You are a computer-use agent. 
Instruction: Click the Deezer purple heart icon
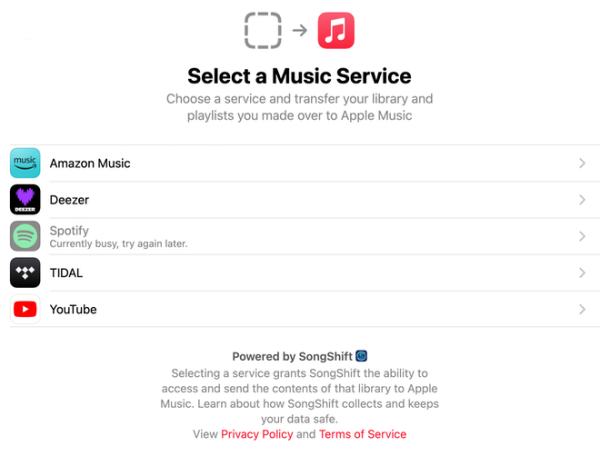tap(25, 200)
